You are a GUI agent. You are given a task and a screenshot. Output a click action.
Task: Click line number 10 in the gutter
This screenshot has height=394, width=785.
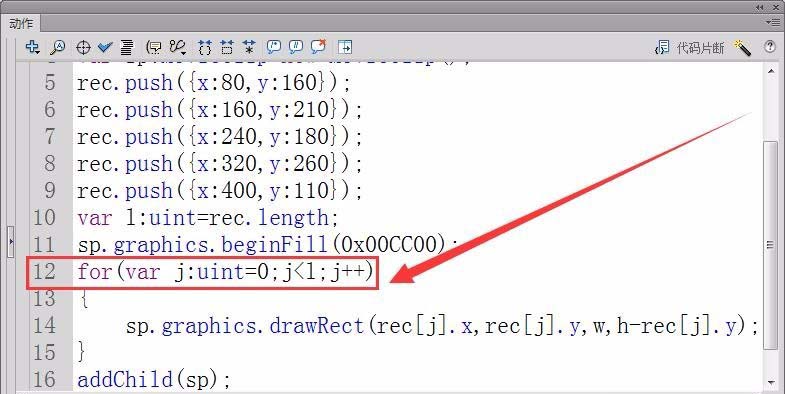[x=44, y=217]
